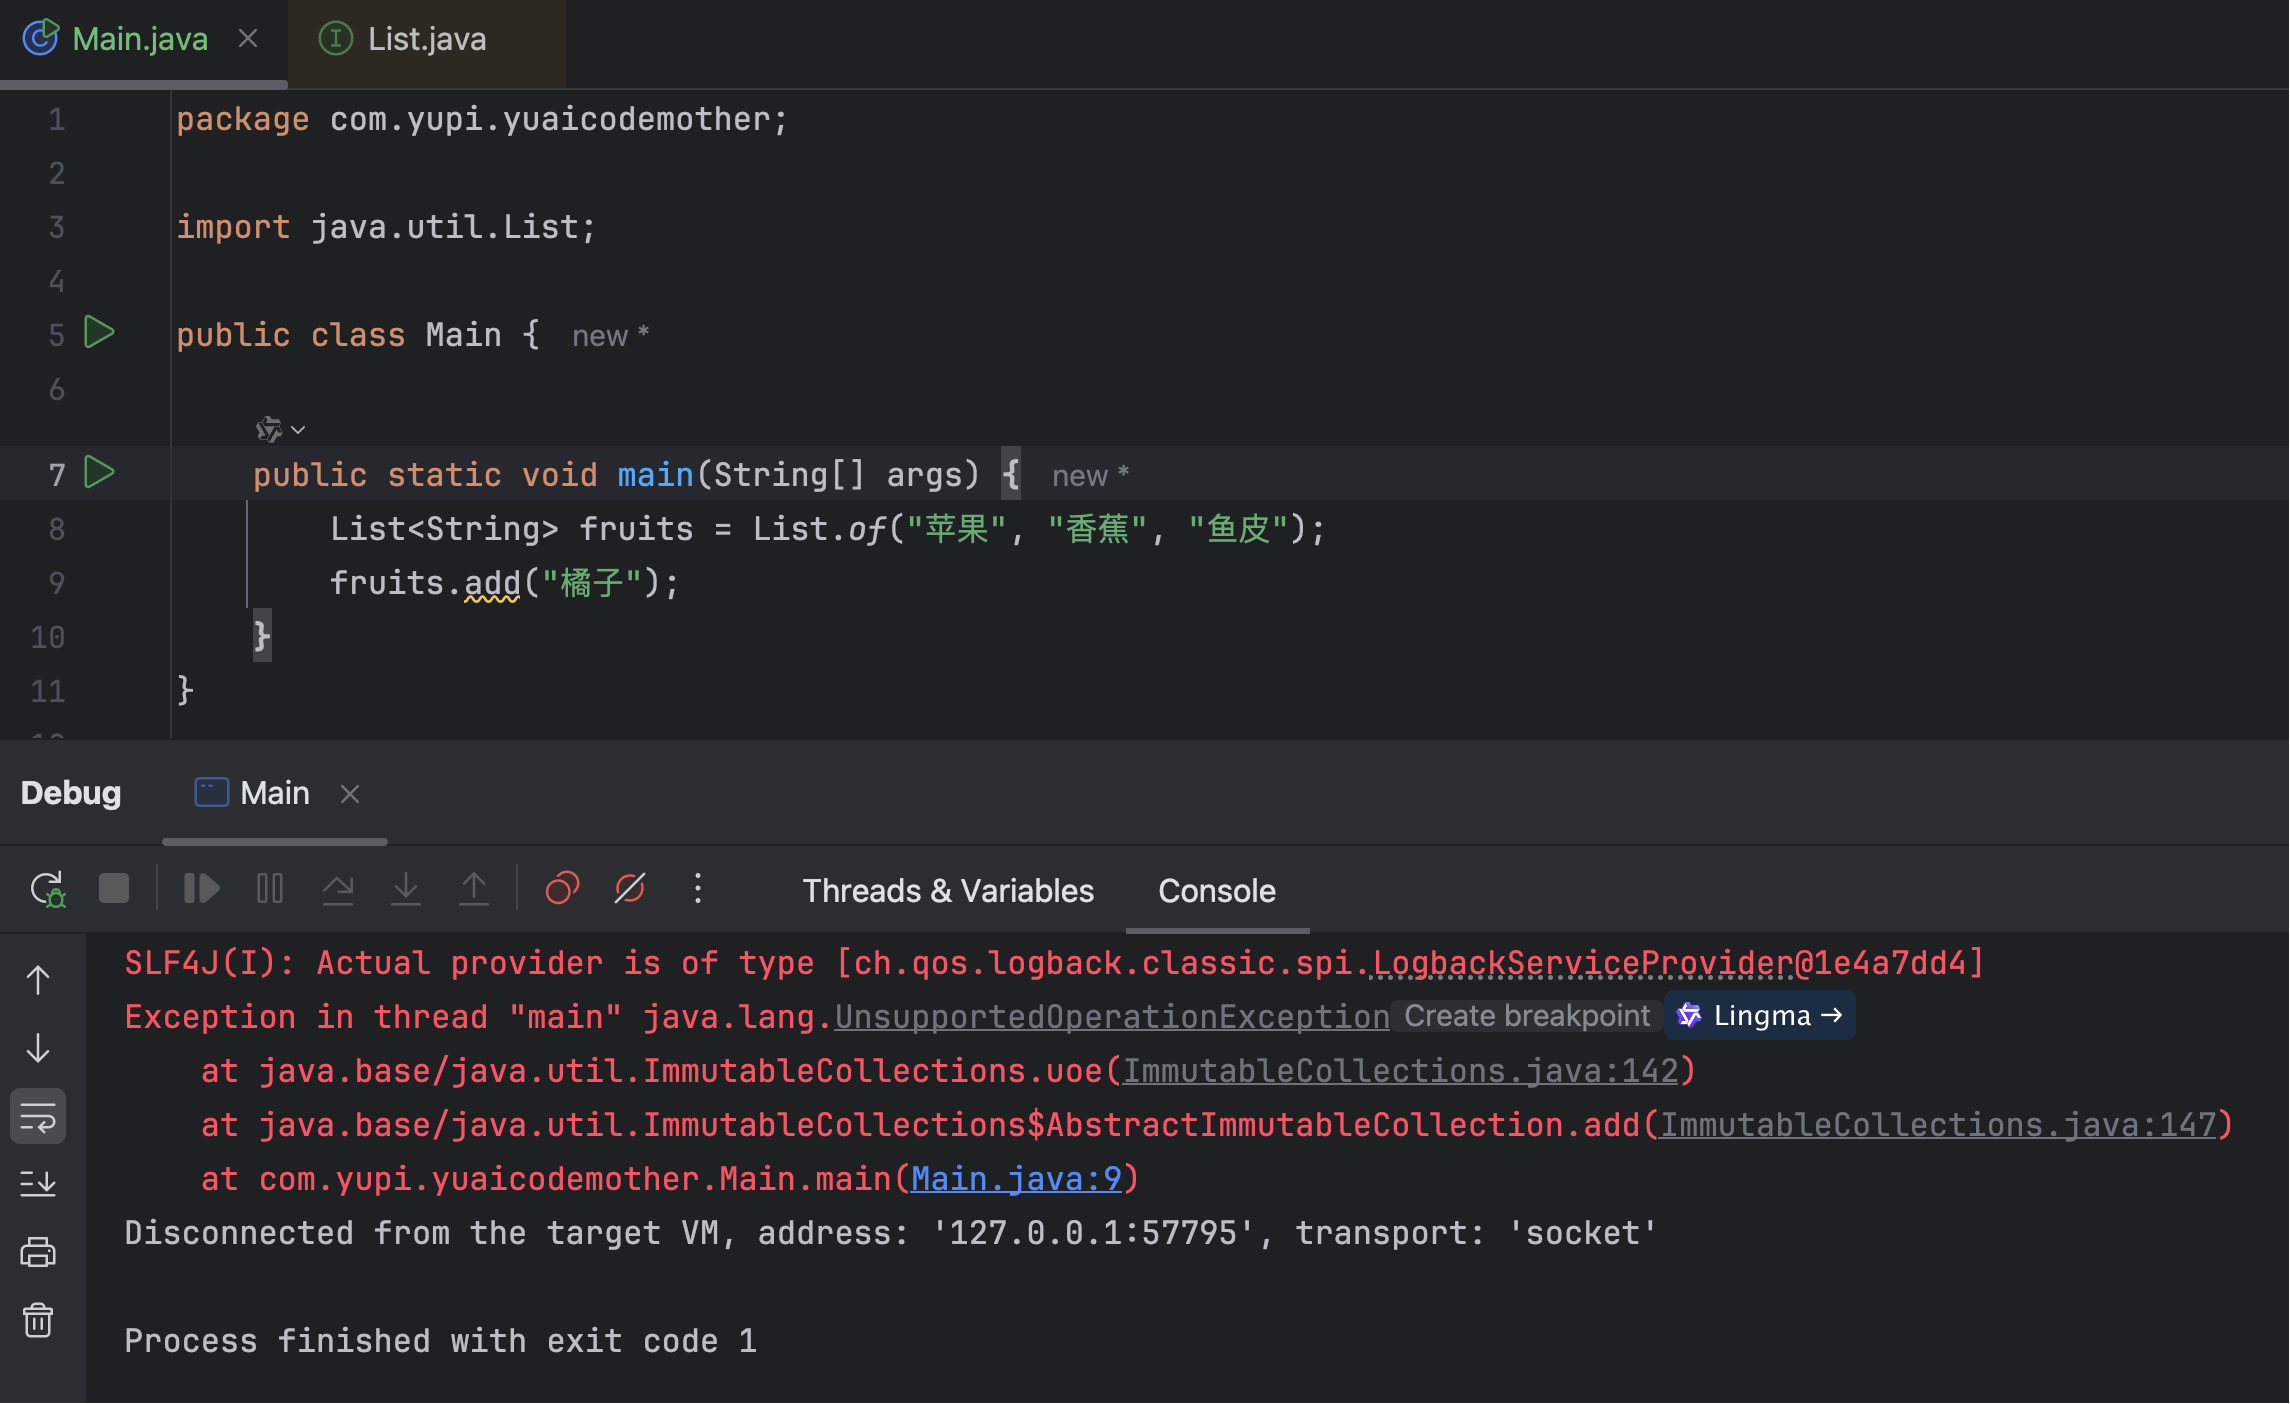This screenshot has width=2290, height=1404.
Task: Toggle Mute Breakpoints icon
Action: (630, 889)
